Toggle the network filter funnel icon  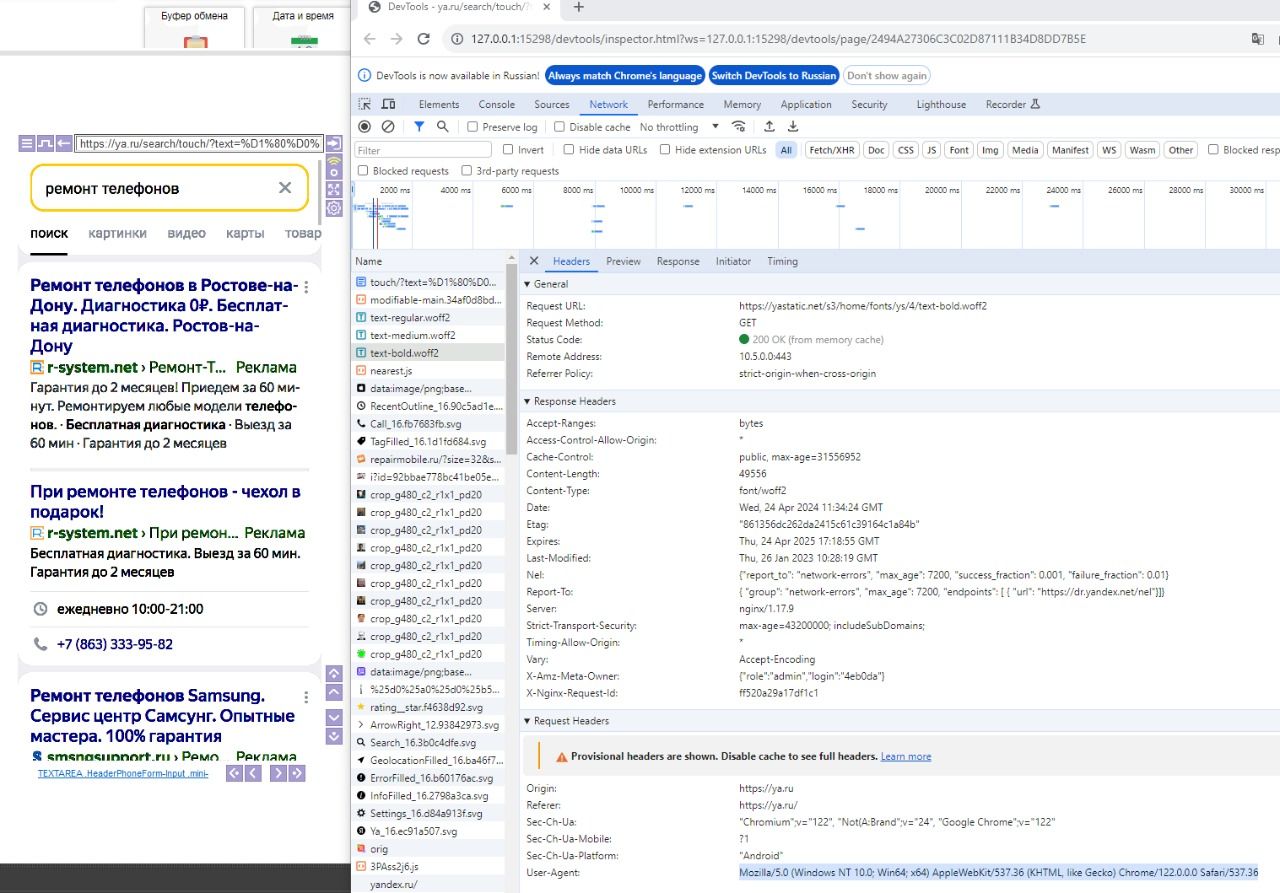419,127
